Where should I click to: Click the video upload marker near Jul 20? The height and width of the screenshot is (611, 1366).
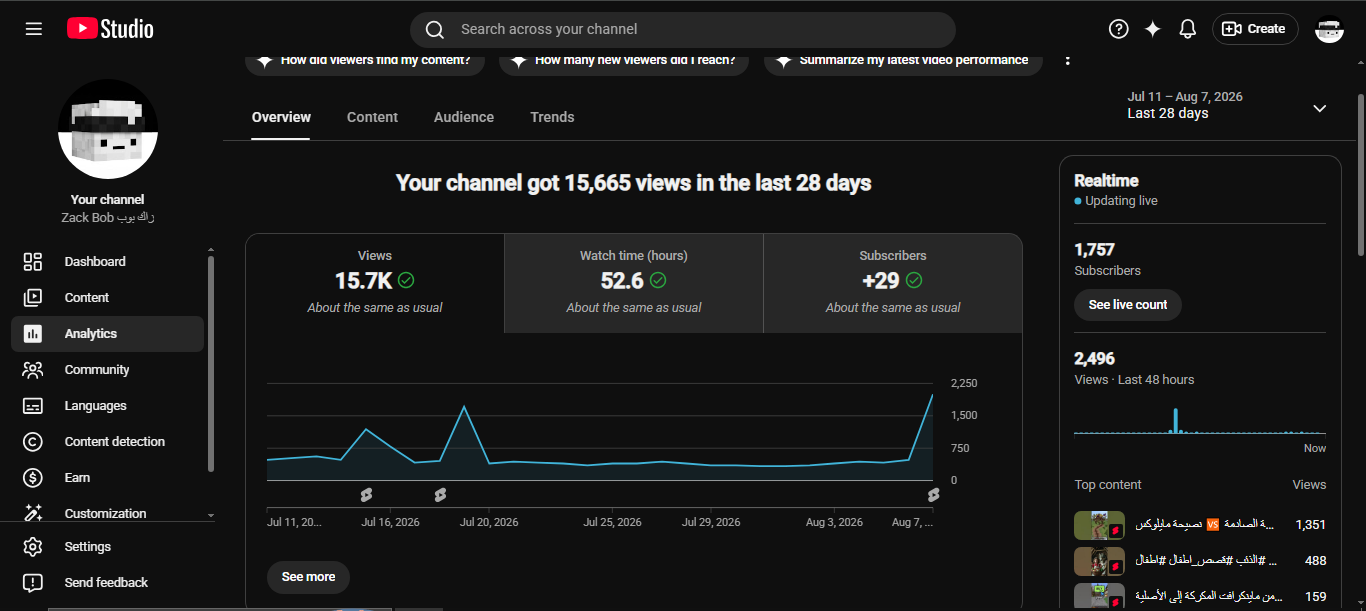[440, 495]
